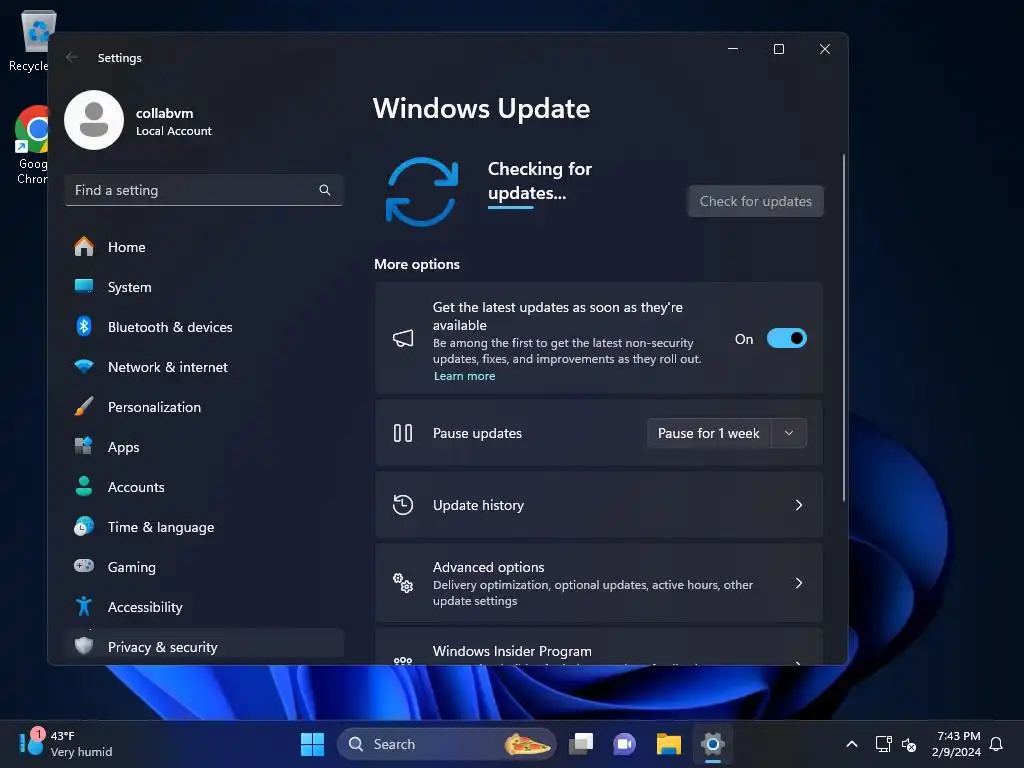The width and height of the screenshot is (1024, 768).
Task: Open Advanced options
Action: click(x=599, y=583)
